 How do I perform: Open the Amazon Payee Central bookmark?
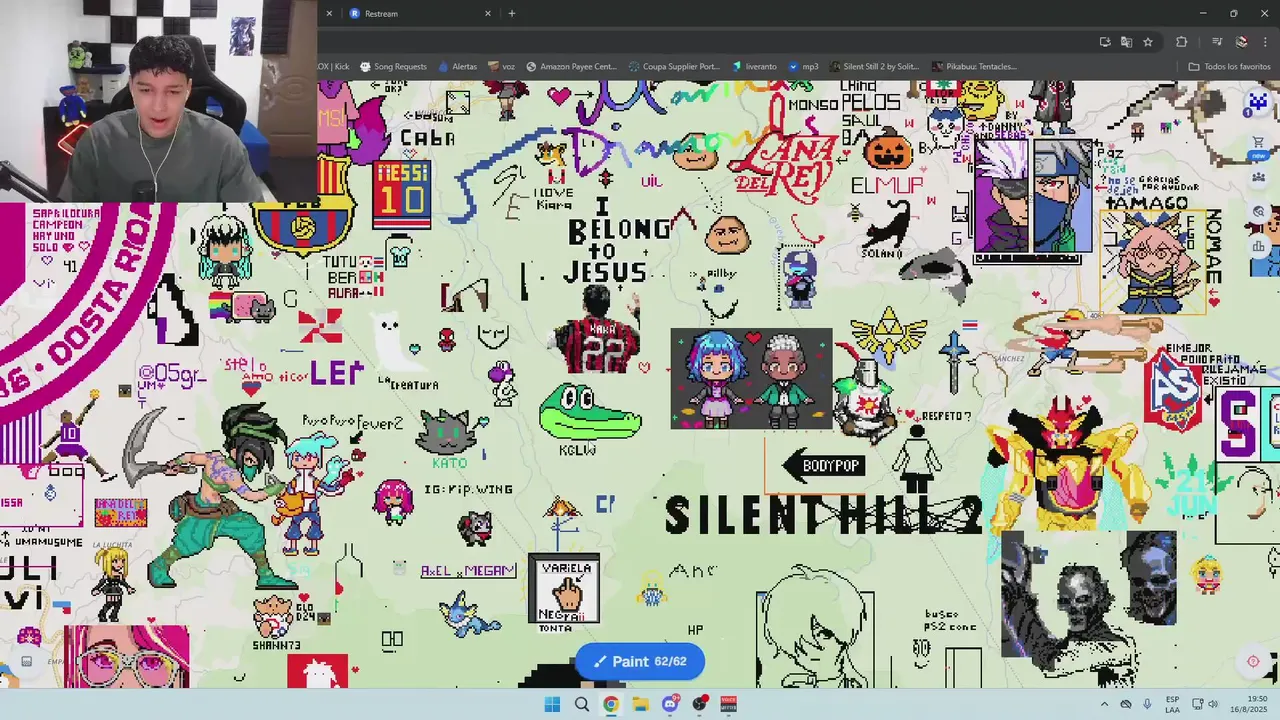point(572,67)
